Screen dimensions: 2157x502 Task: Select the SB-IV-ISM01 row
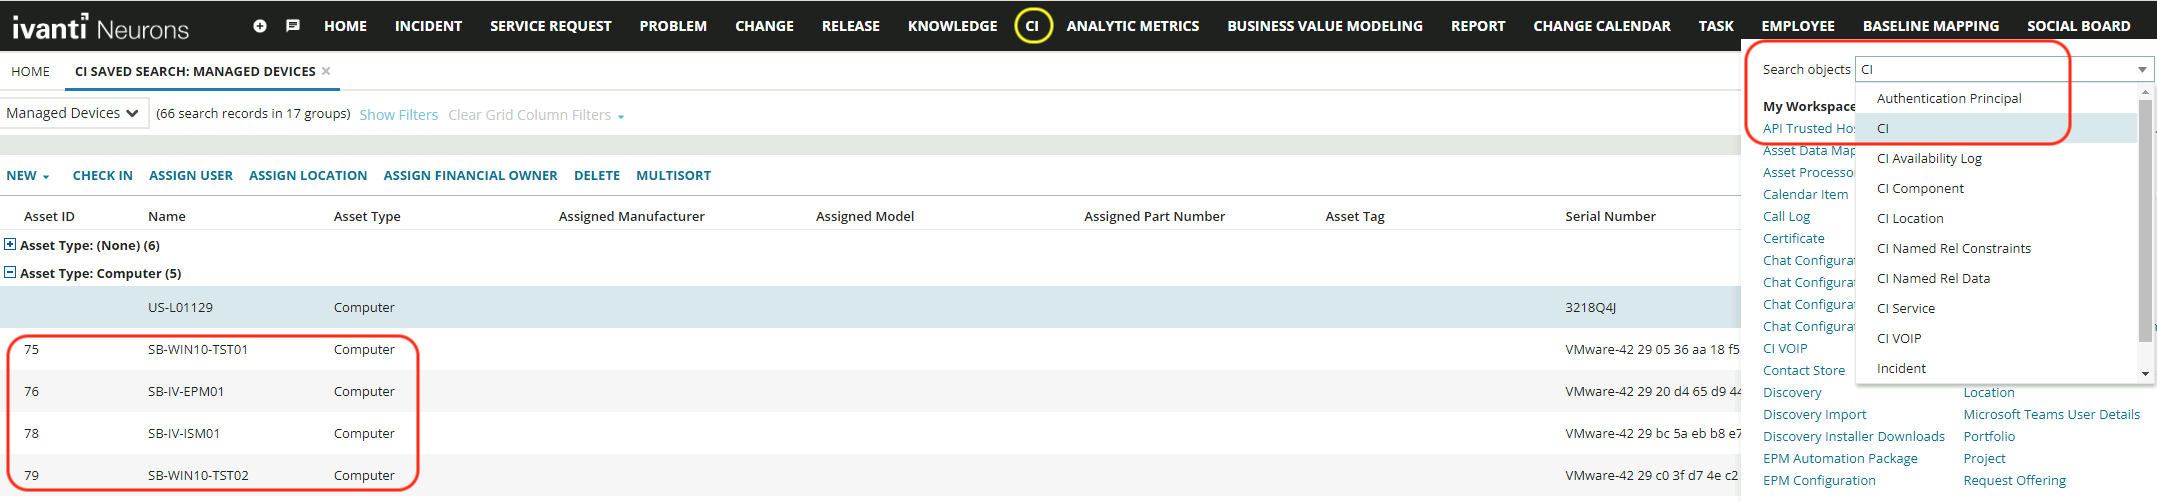[870, 433]
